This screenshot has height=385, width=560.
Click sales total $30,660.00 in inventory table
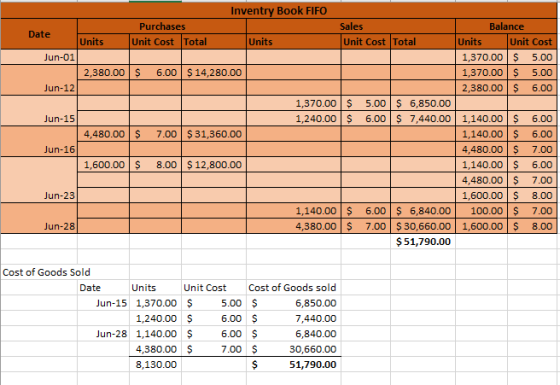point(423,226)
